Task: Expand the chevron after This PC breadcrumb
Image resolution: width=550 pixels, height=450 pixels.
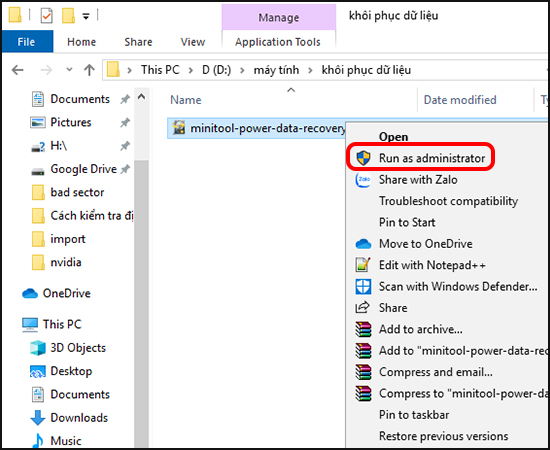Action: click(191, 70)
